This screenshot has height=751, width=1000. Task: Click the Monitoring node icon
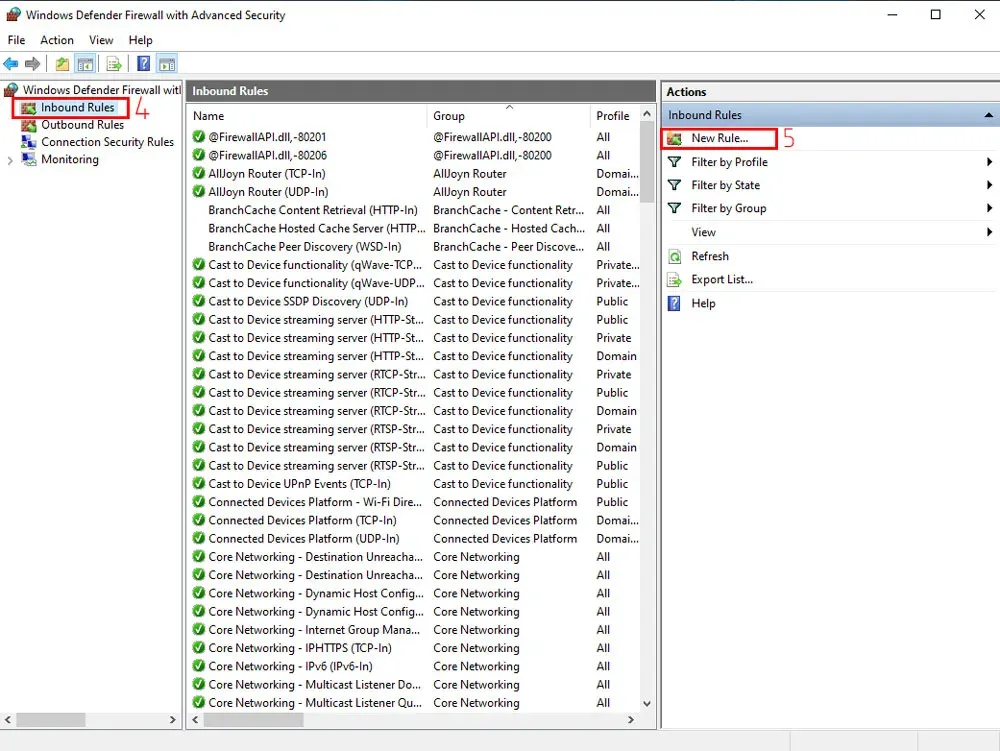(x=29, y=159)
